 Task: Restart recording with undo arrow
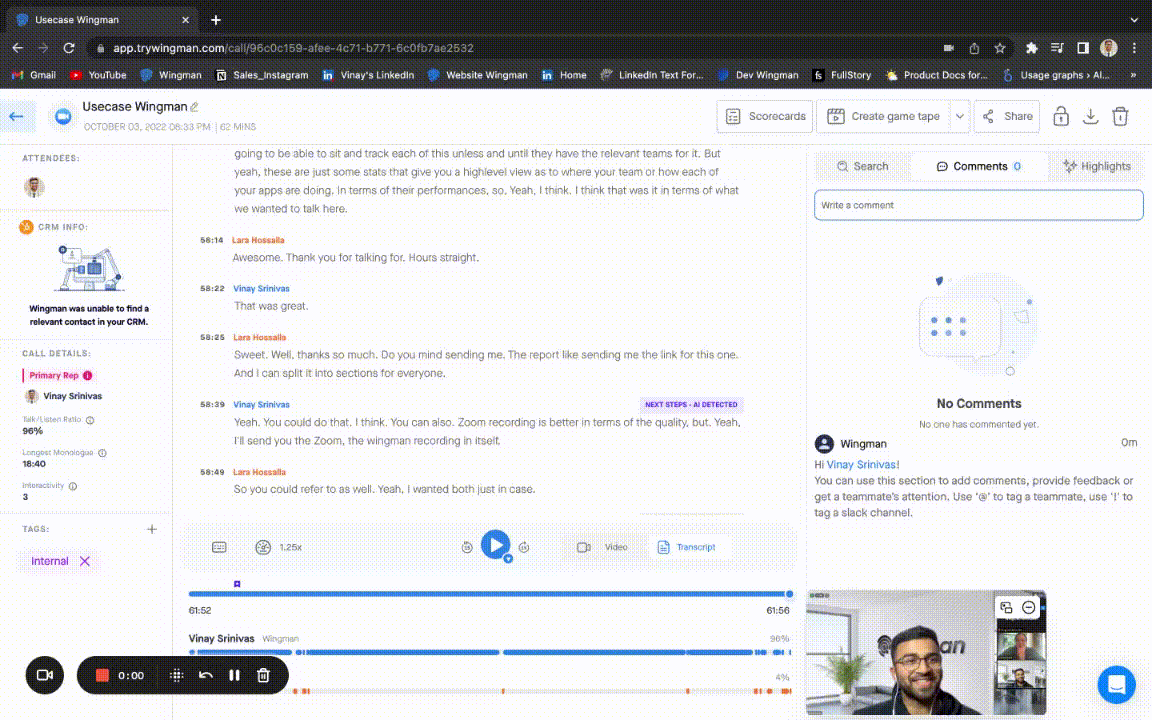(x=206, y=675)
